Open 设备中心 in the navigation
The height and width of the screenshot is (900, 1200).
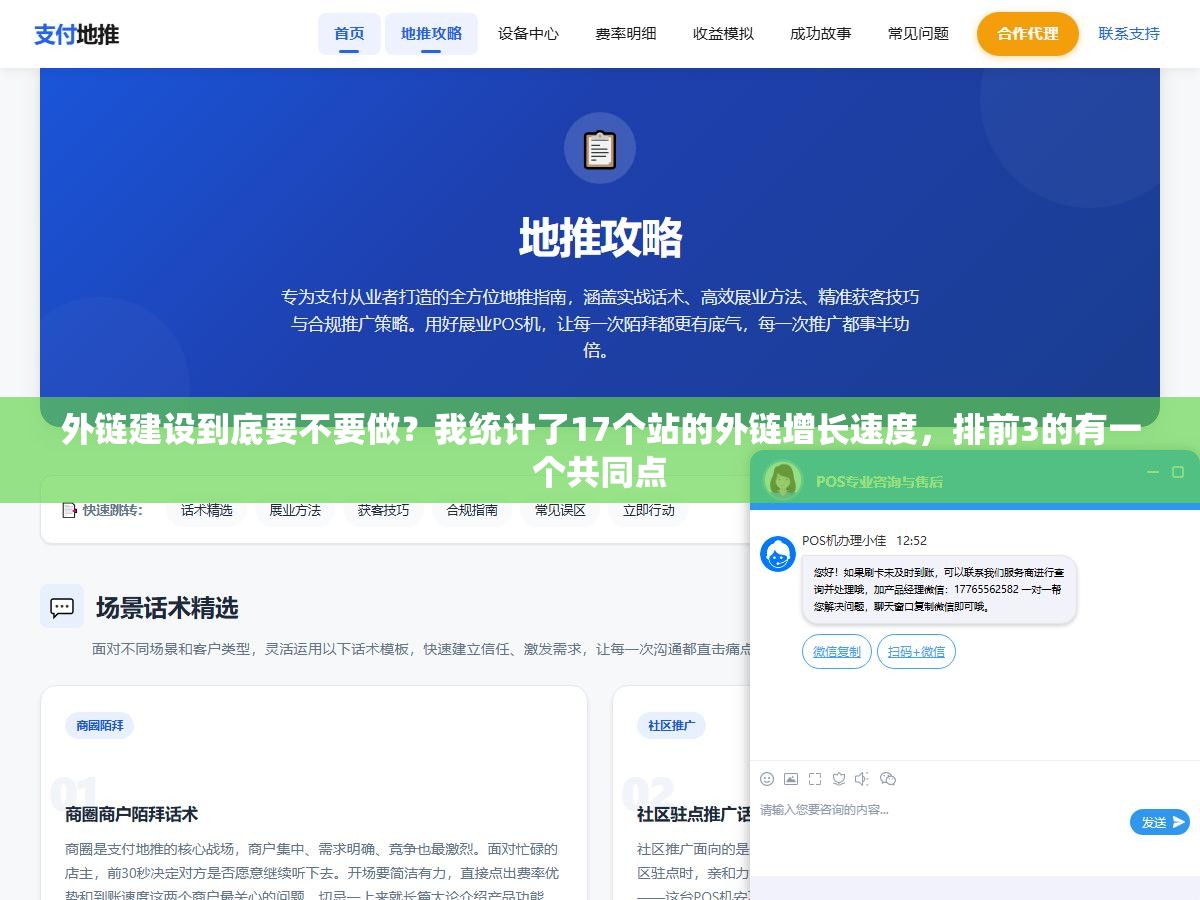pos(528,33)
